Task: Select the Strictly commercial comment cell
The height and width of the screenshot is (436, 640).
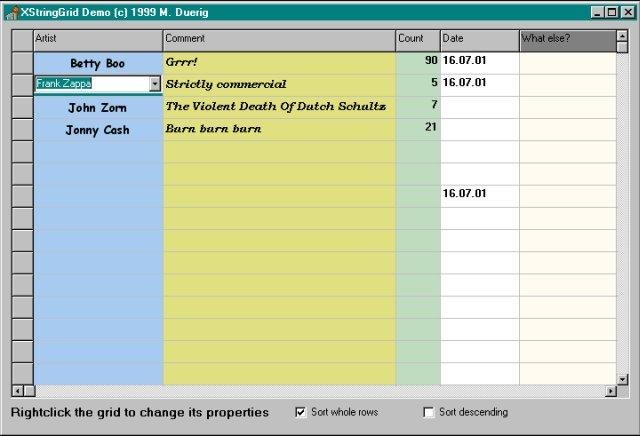Action: tap(279, 85)
